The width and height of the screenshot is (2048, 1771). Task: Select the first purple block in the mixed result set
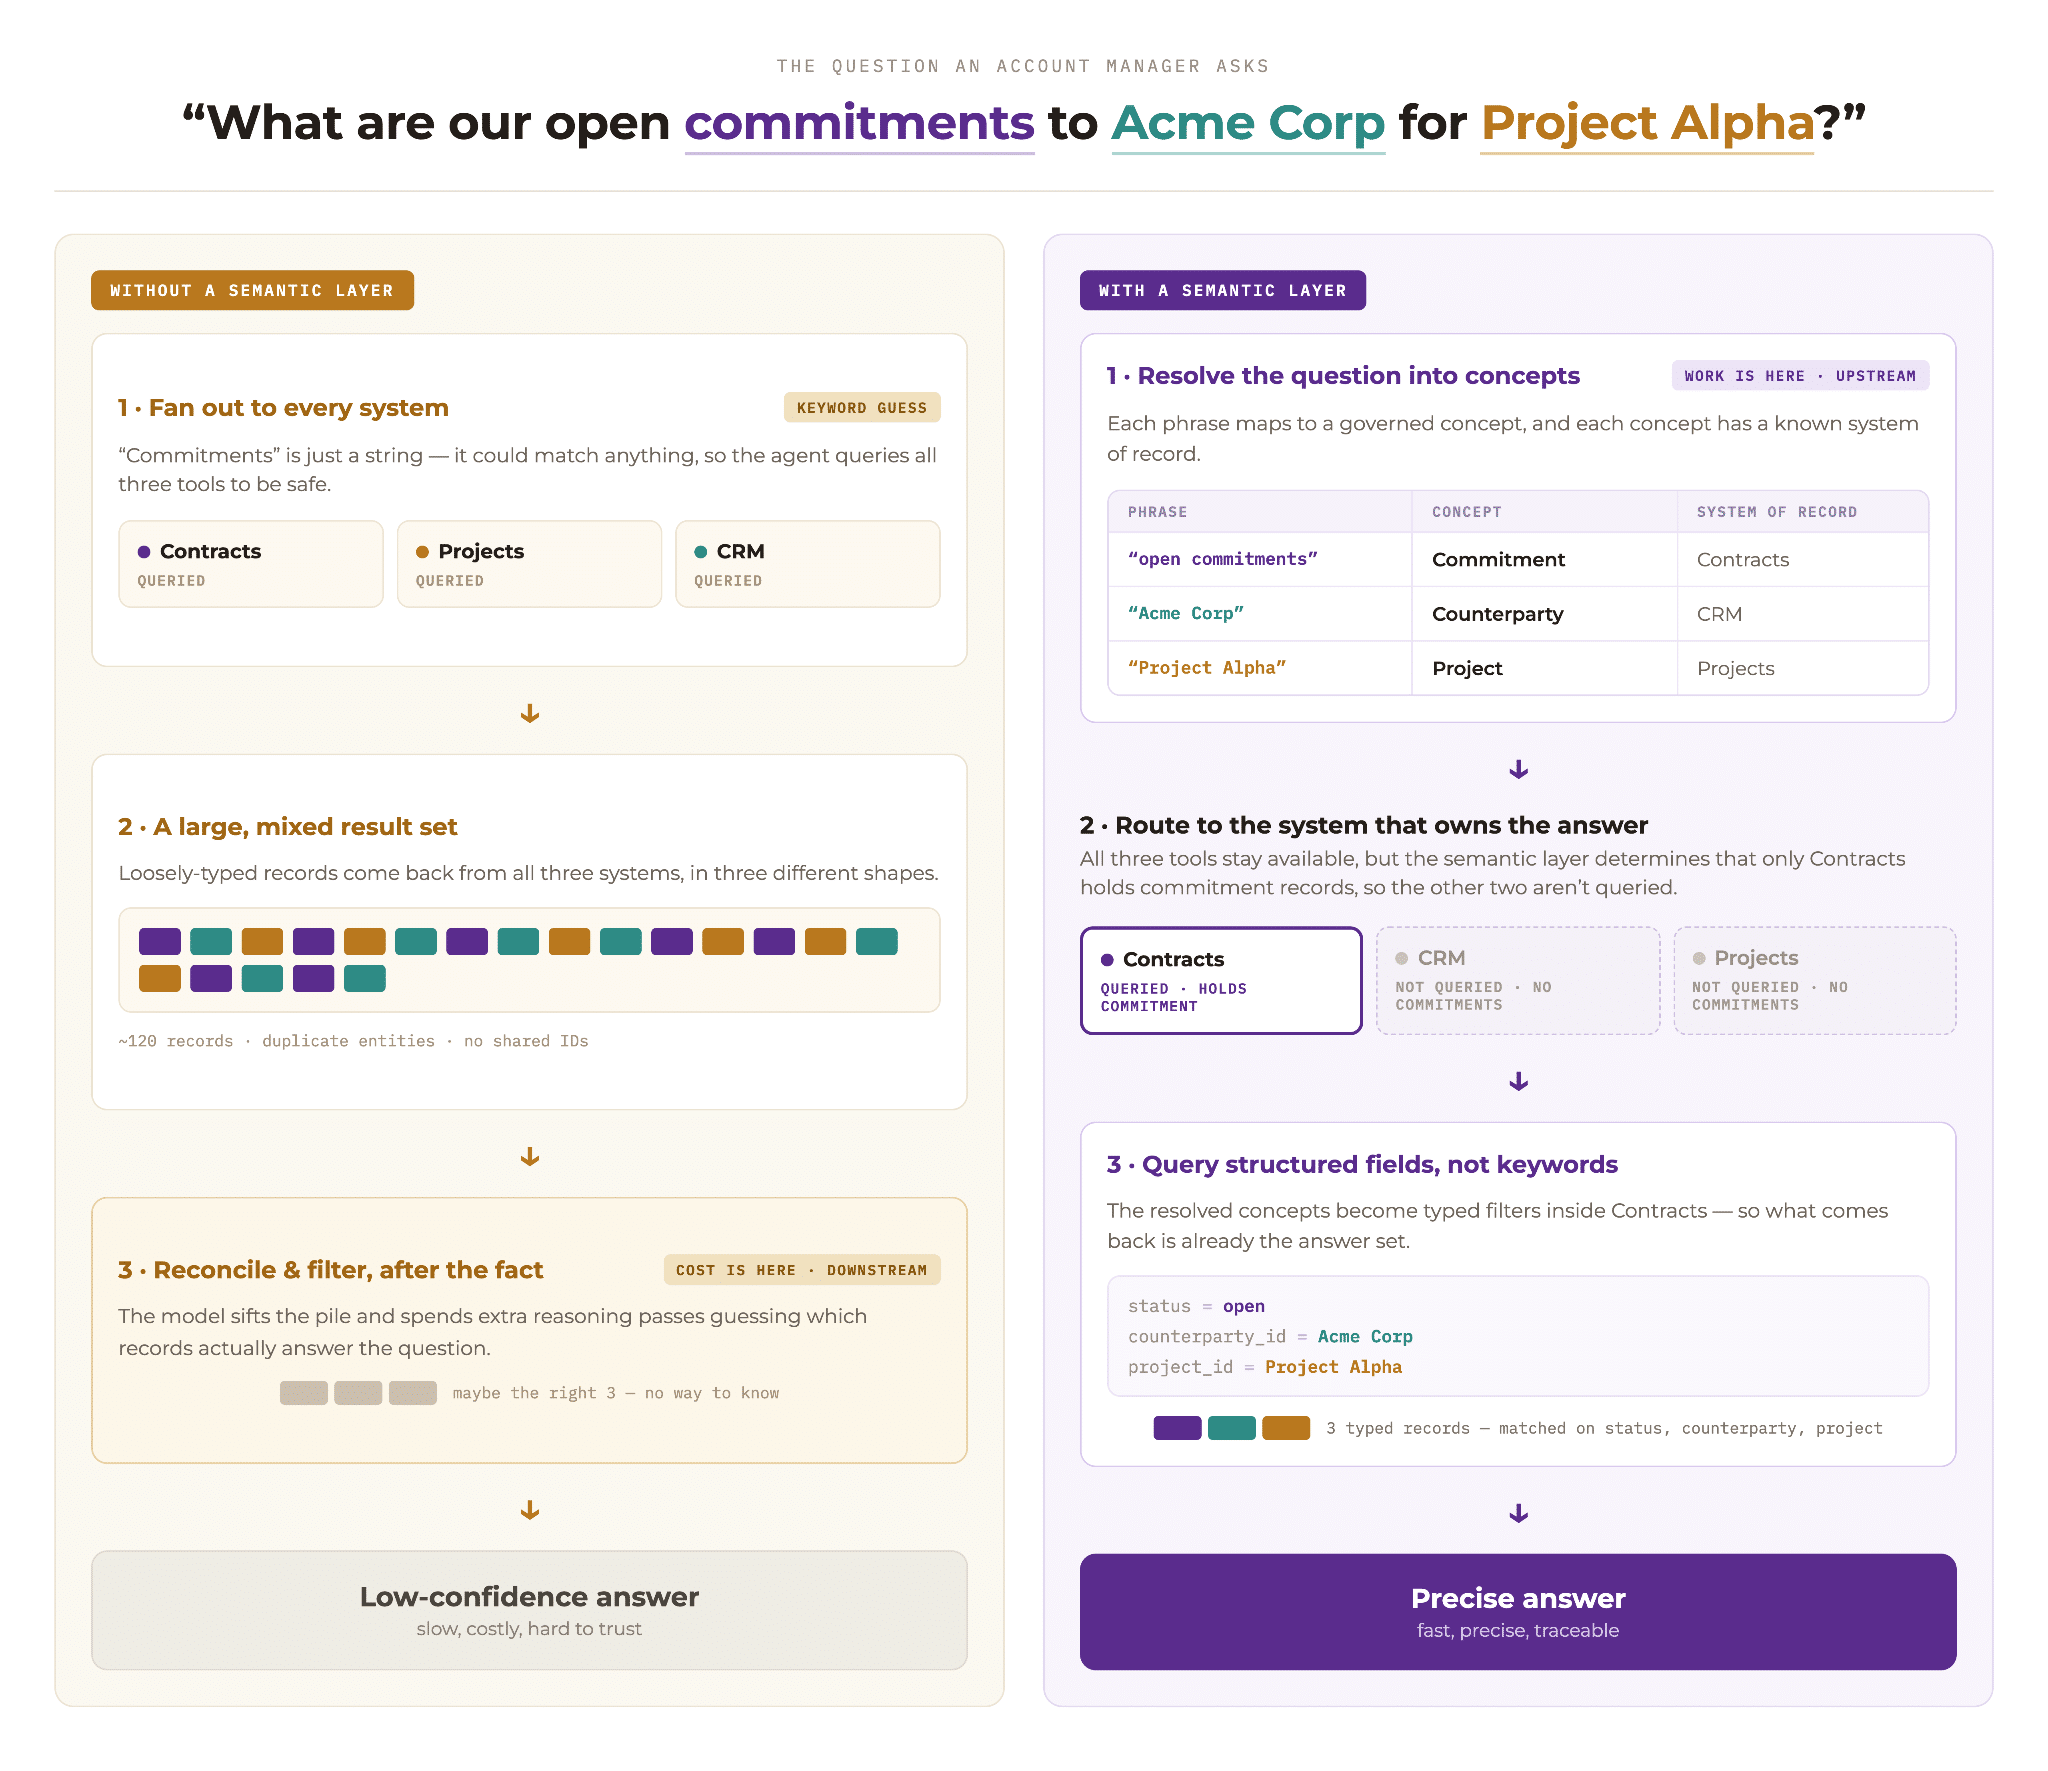[x=160, y=941]
